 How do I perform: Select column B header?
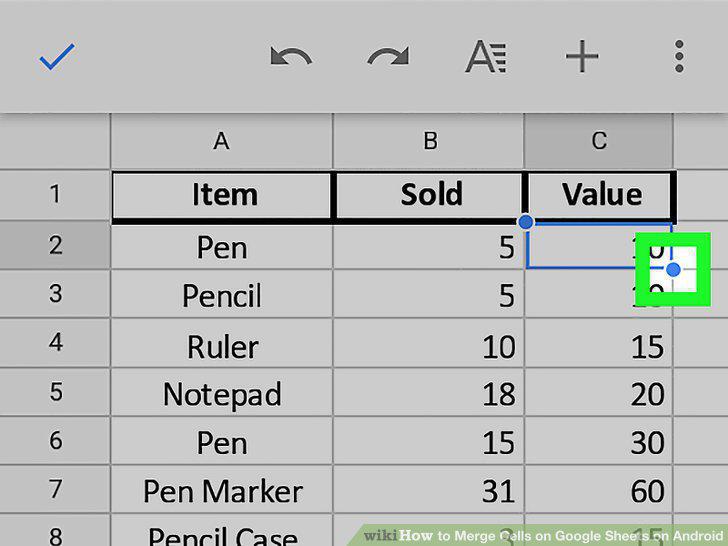click(x=429, y=141)
